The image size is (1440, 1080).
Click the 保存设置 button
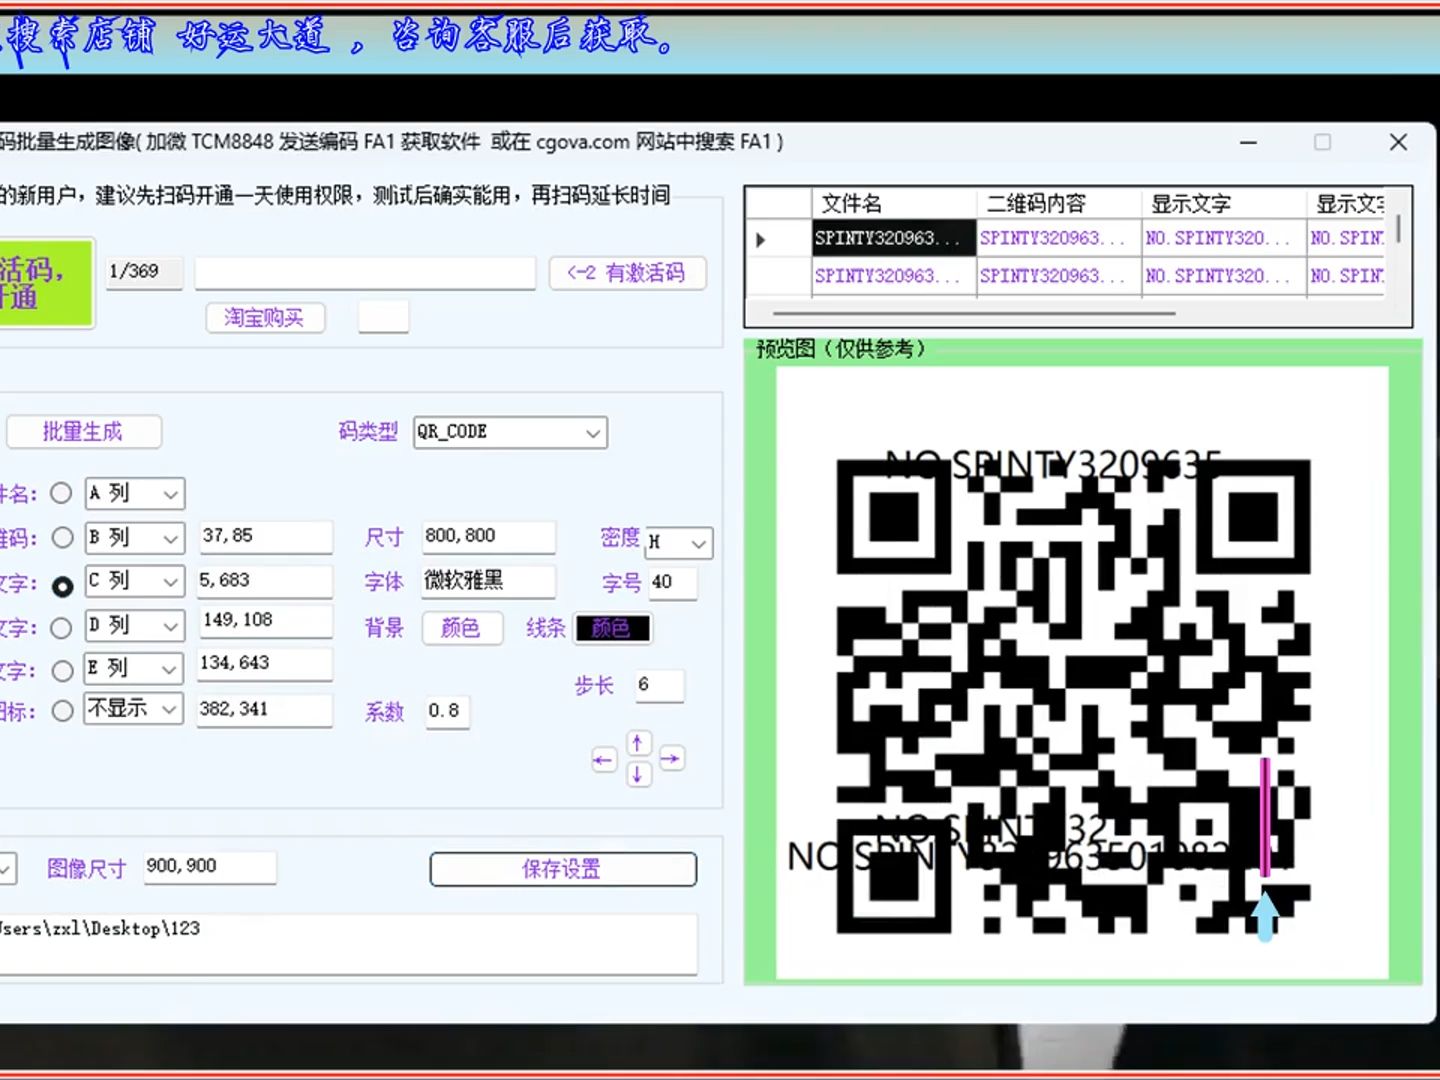(563, 869)
